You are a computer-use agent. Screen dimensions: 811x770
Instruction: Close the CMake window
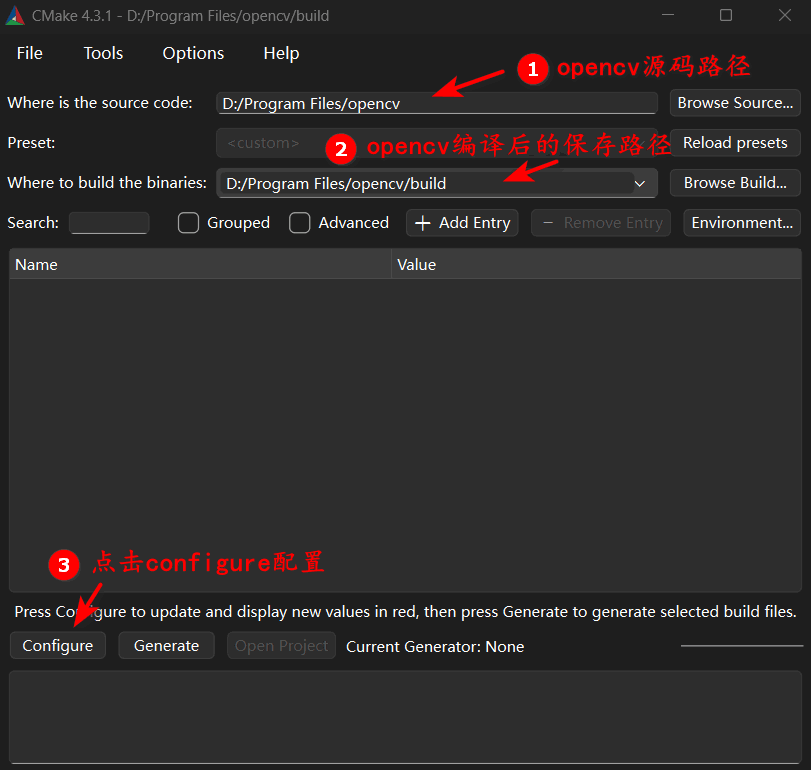click(785, 15)
